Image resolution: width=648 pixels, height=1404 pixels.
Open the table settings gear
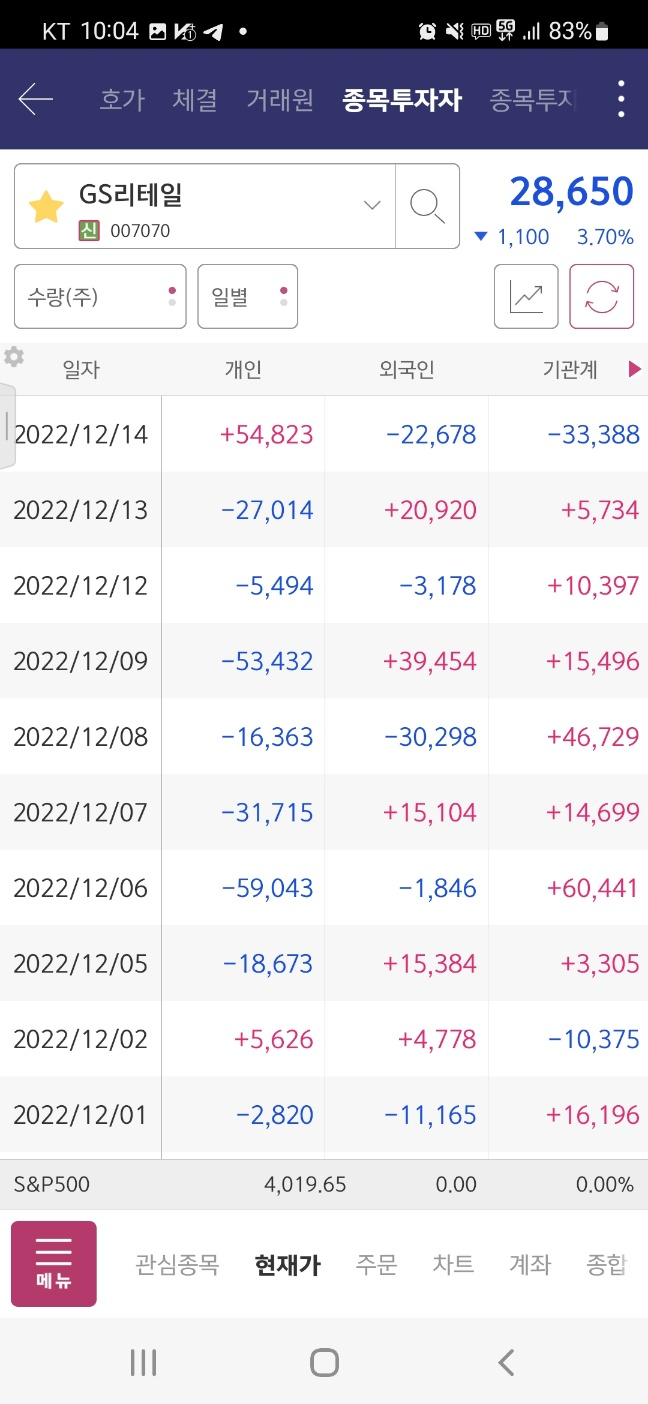coord(14,357)
